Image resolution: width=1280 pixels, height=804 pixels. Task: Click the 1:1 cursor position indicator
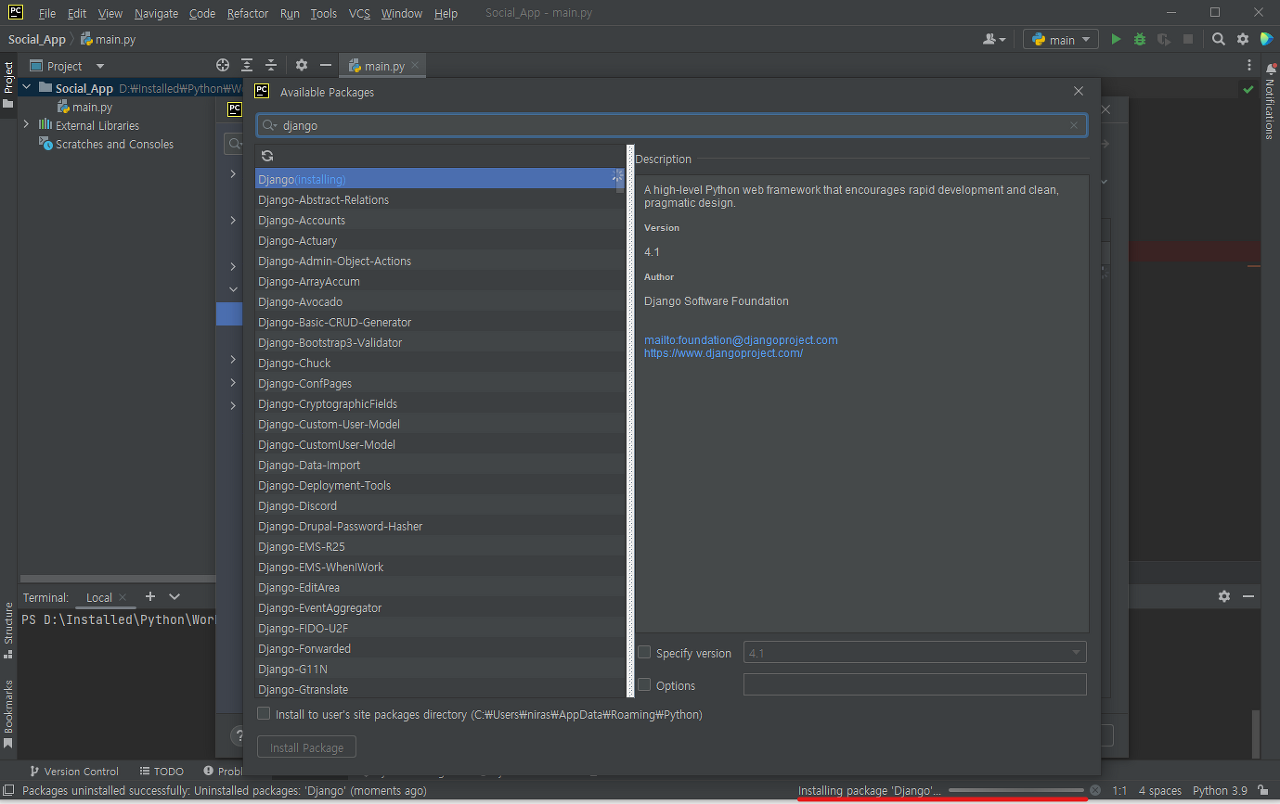tap(1120, 790)
